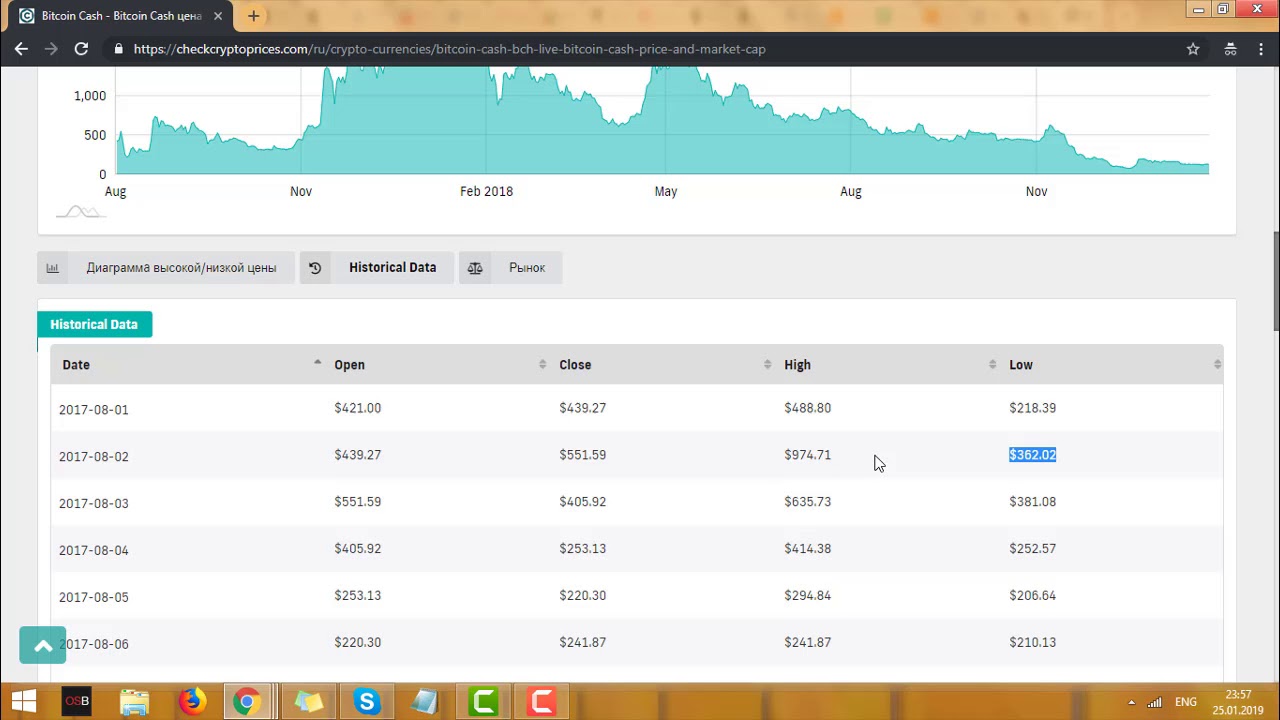Click the address bar URL
This screenshot has height=720, width=1280.
pyautogui.click(x=450, y=48)
